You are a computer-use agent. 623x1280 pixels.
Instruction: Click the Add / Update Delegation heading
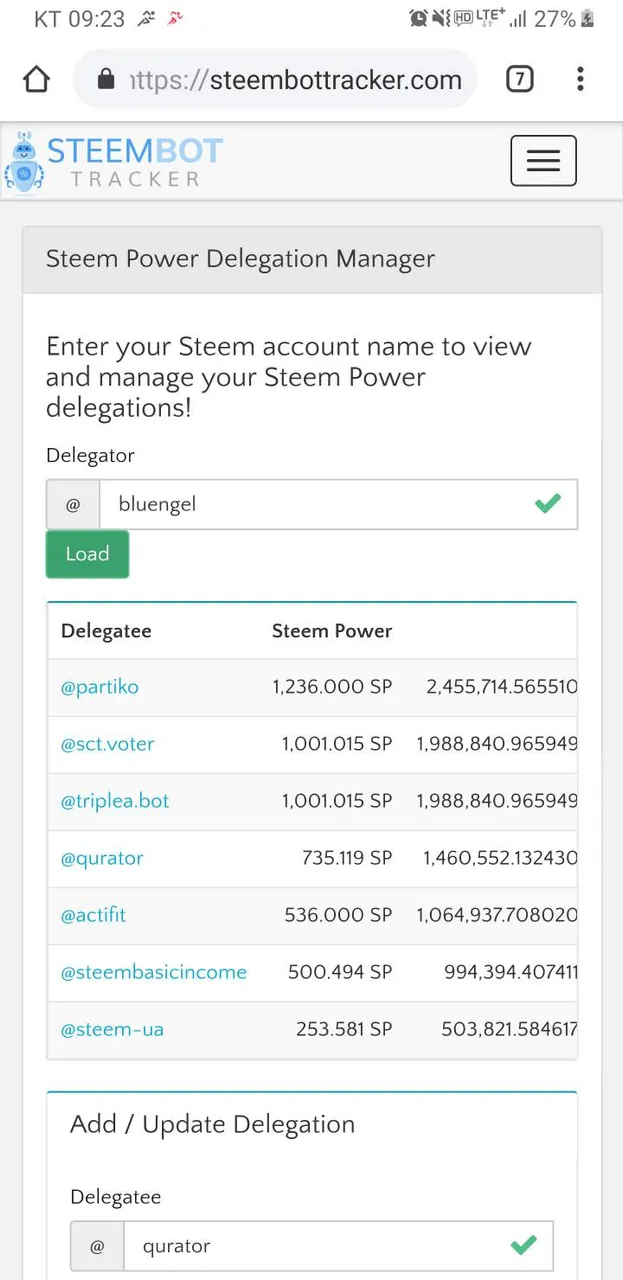pyautogui.click(x=212, y=1124)
